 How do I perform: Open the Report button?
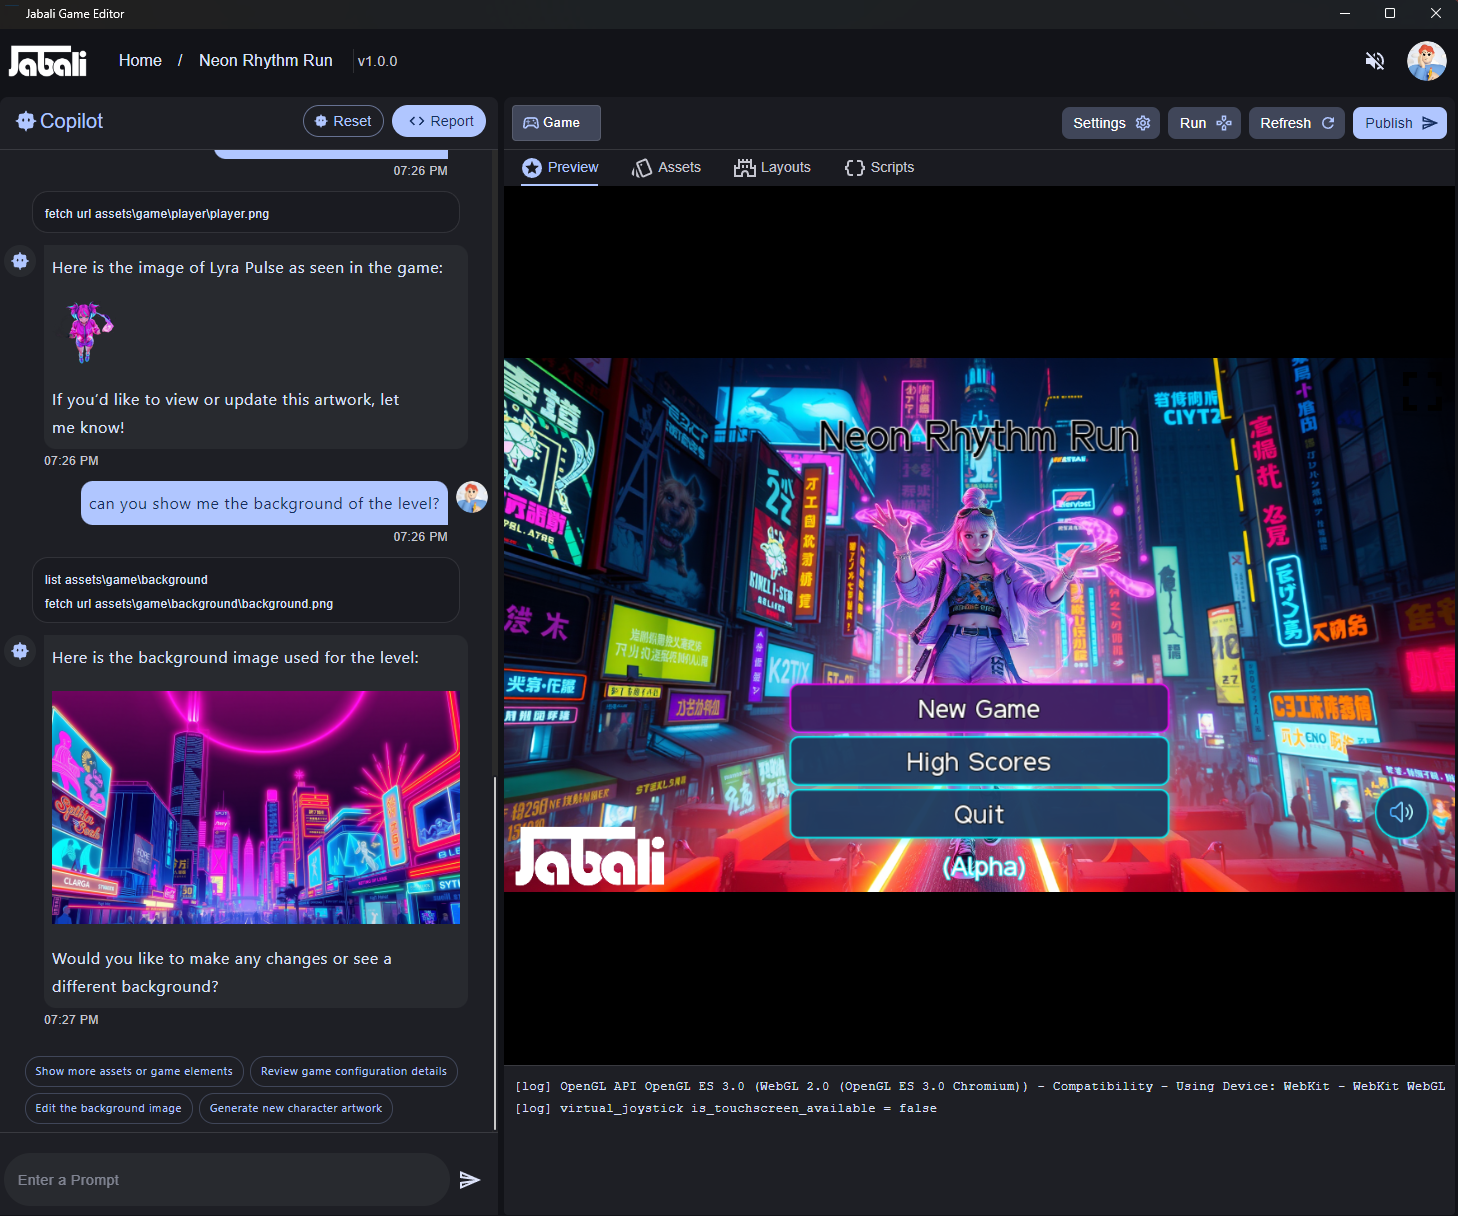pos(439,121)
